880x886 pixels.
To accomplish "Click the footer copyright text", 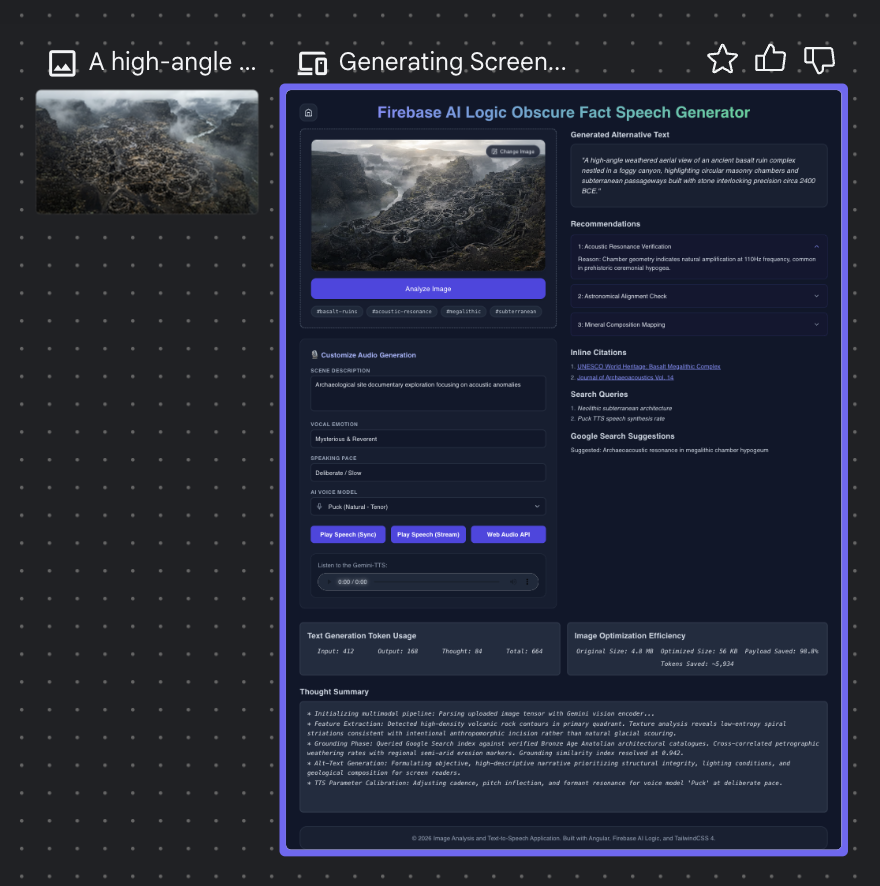I will point(563,839).
